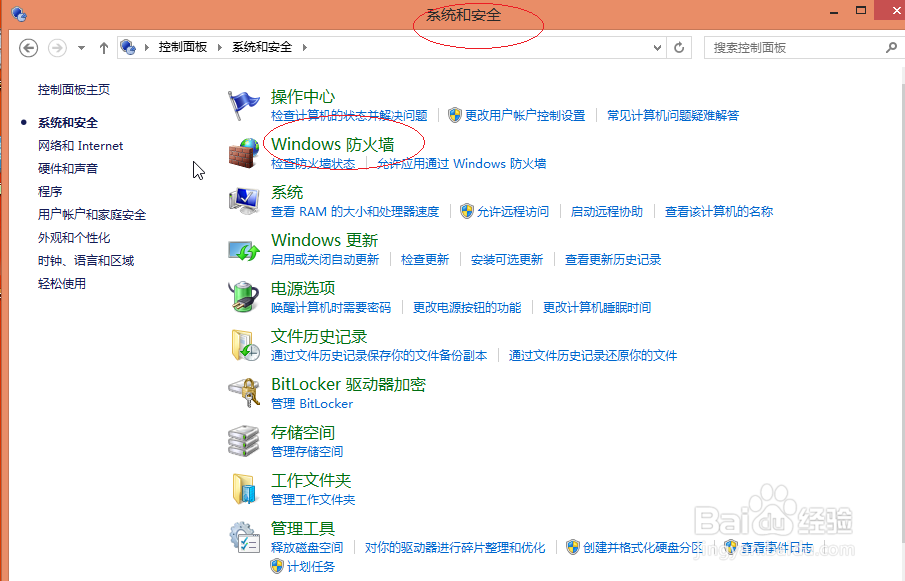Image resolution: width=905 pixels, height=581 pixels.
Task: Click 管理工作文件夹 link
Action: click(x=313, y=499)
